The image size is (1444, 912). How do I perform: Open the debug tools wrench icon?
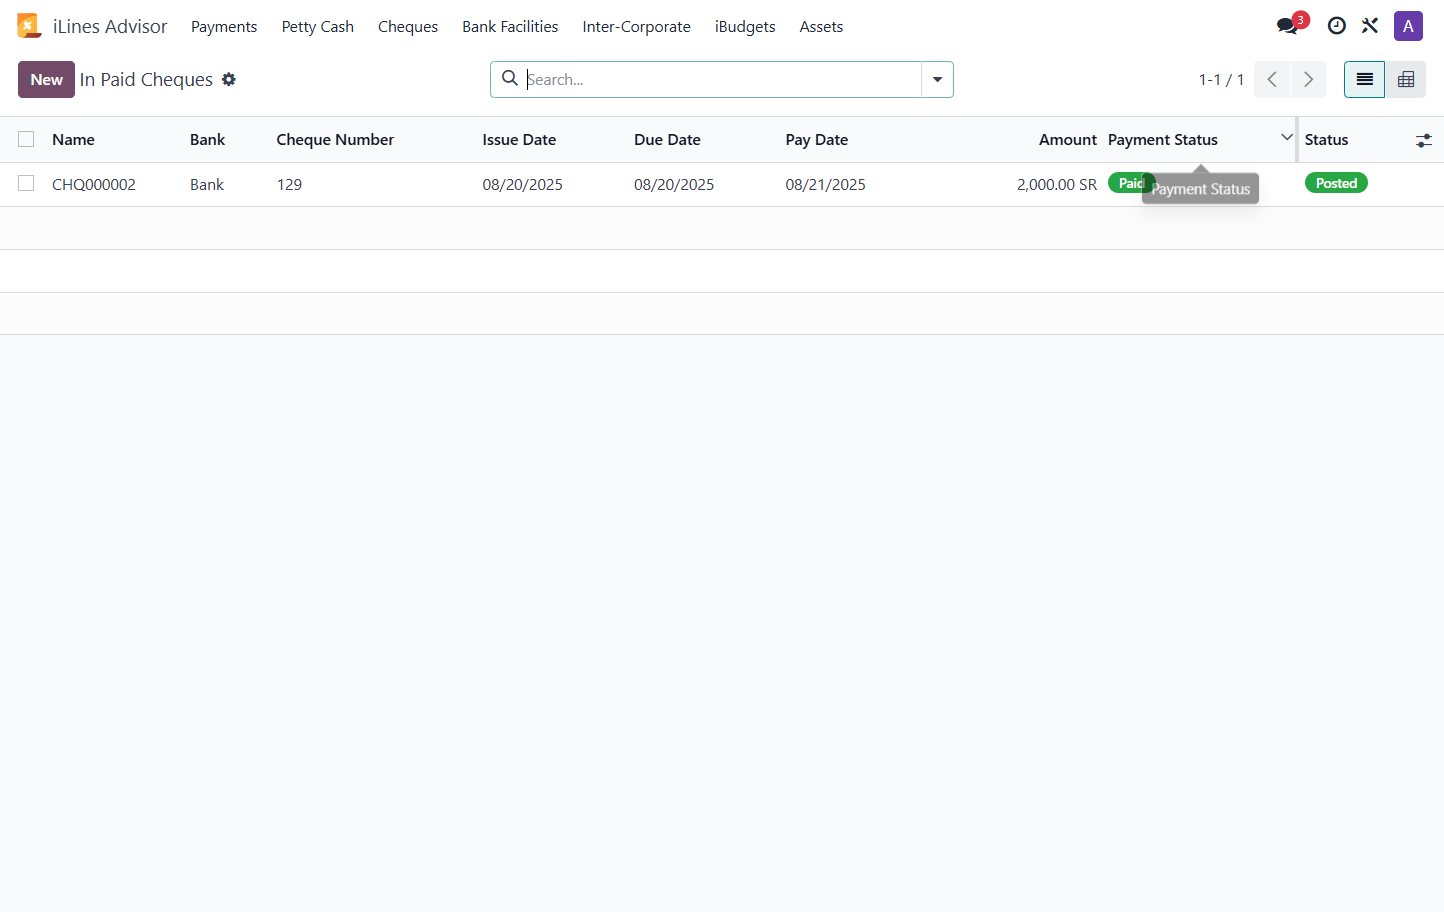coord(1370,26)
